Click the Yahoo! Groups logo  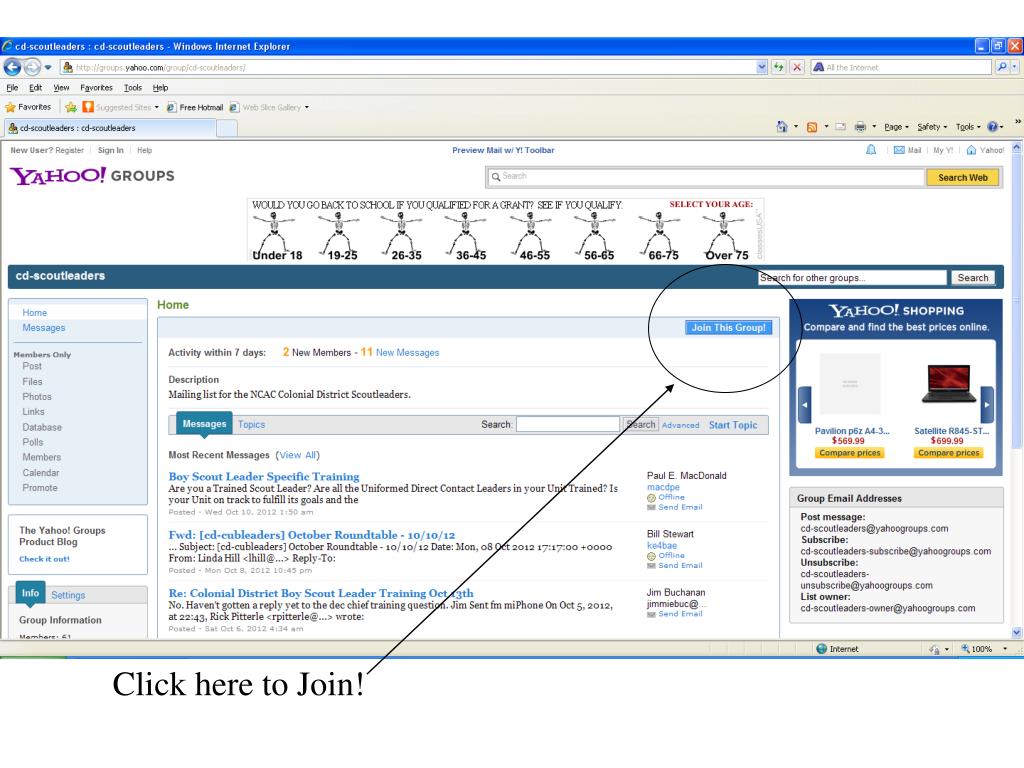pos(92,176)
